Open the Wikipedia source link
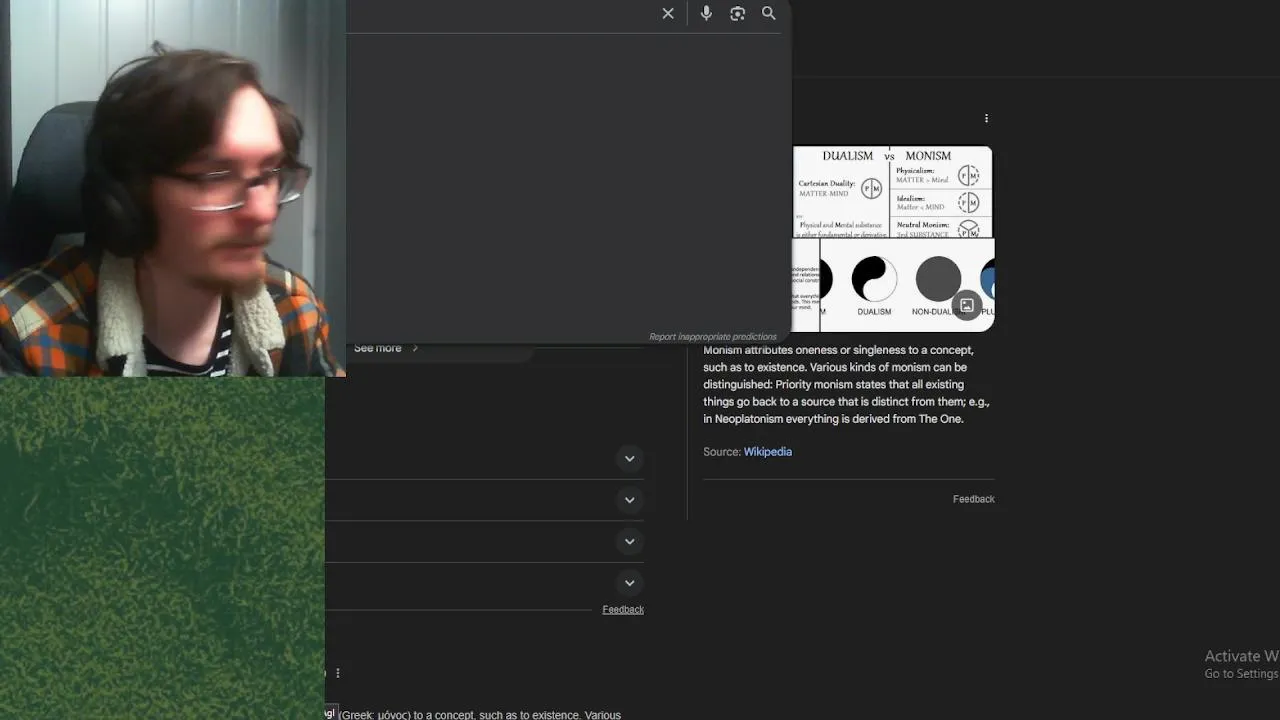Screen dimensions: 1280x720 767,452
